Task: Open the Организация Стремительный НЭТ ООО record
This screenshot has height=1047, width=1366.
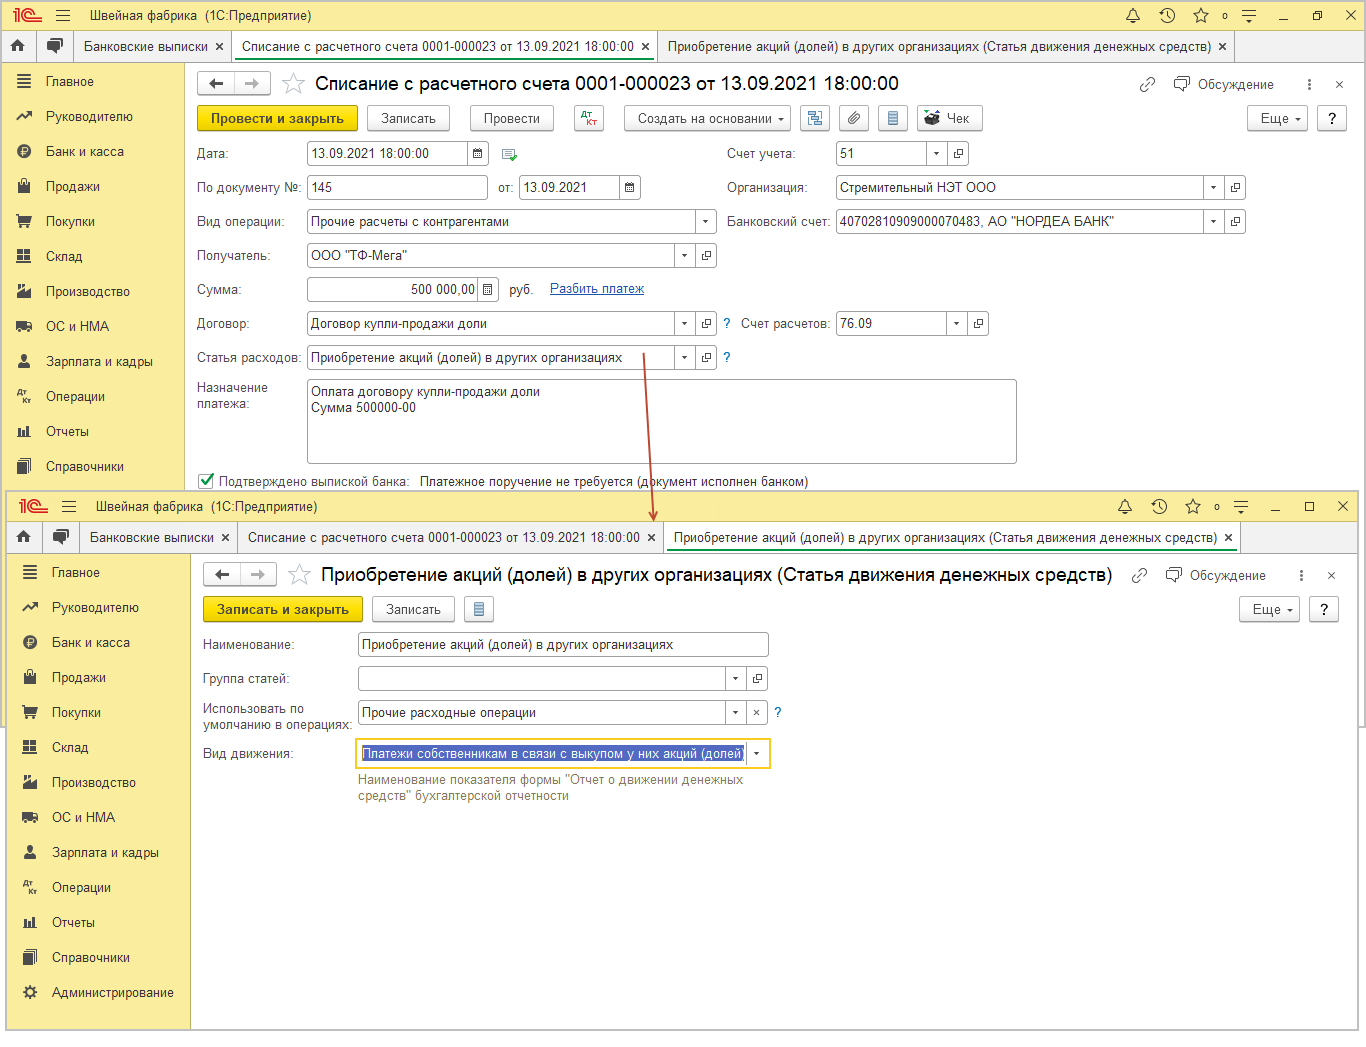Action: (x=1235, y=188)
